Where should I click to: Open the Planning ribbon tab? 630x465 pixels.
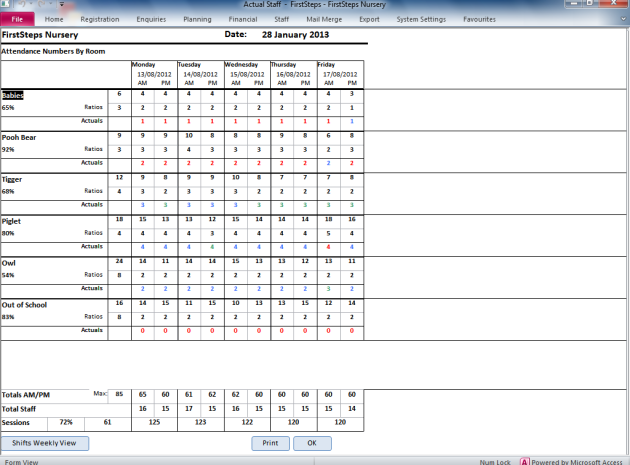[197, 19]
